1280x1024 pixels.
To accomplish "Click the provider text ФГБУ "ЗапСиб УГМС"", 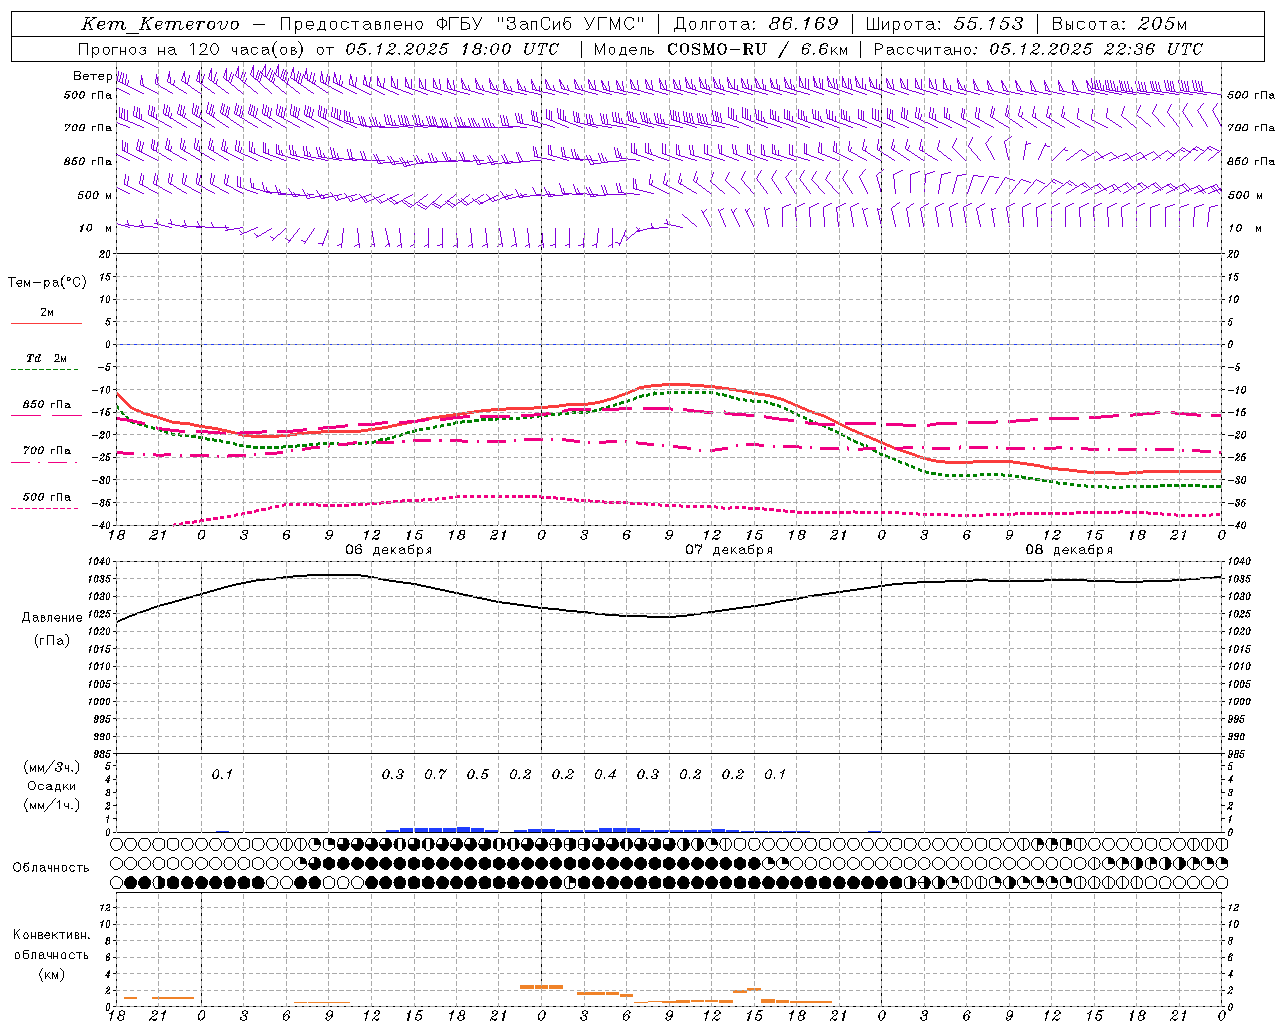I will coord(541,24).
